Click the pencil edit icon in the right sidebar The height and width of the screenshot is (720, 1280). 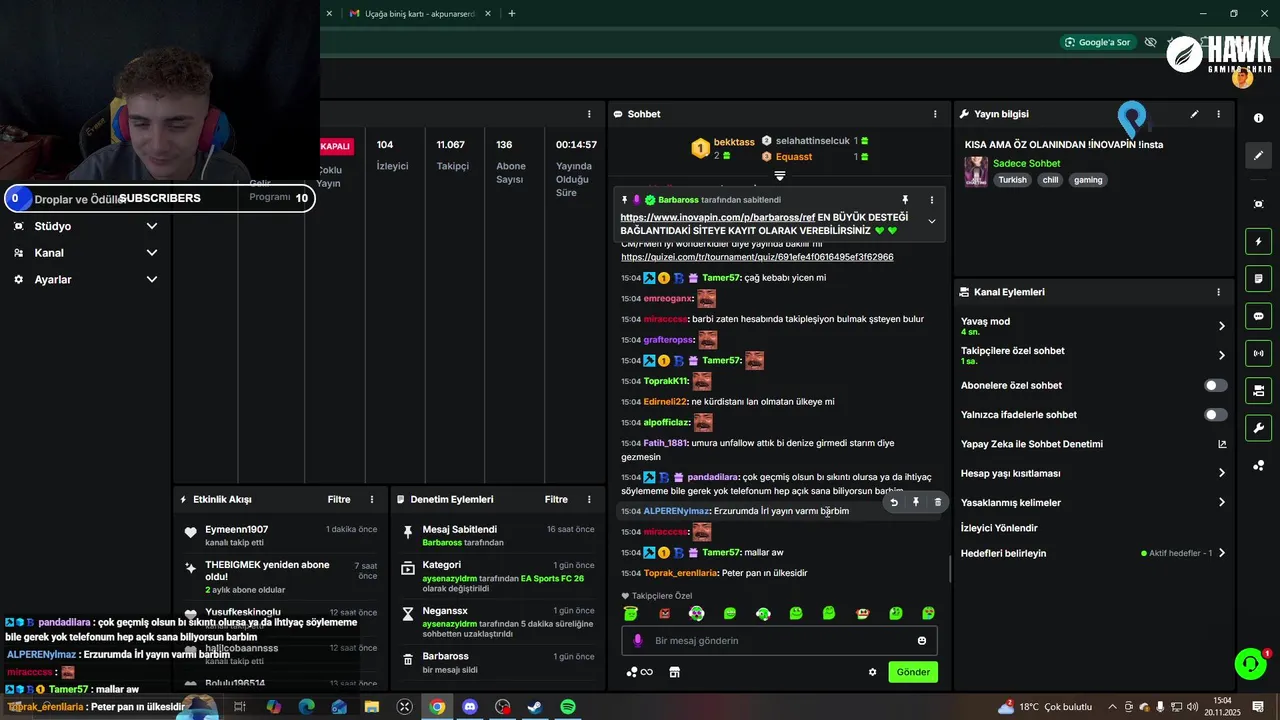1258,155
